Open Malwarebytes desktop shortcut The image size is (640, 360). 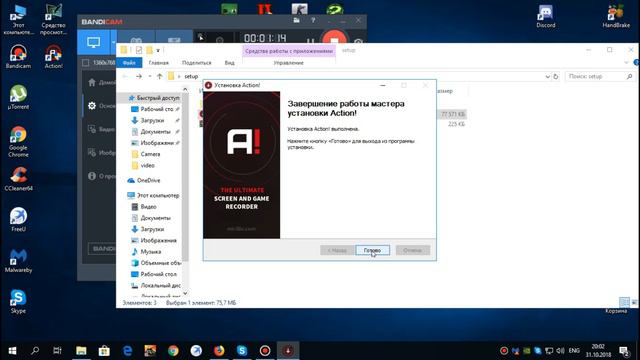[x=18, y=260]
